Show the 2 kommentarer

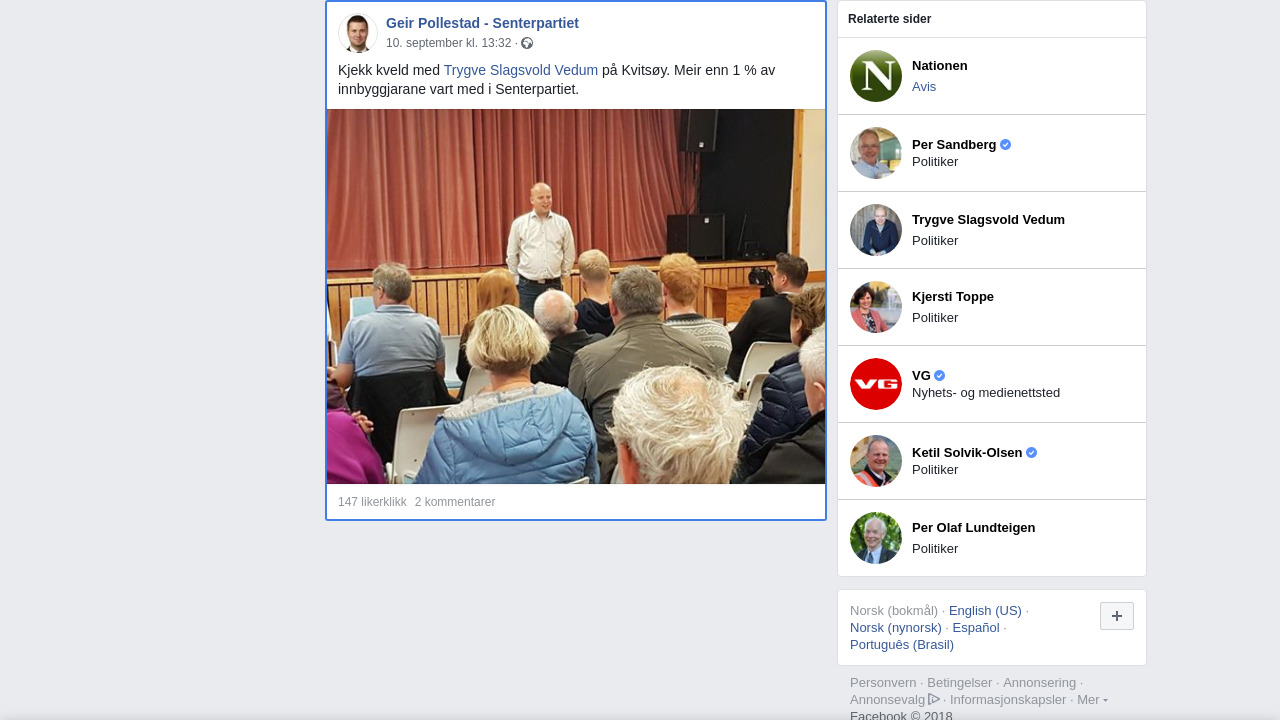coord(455,502)
